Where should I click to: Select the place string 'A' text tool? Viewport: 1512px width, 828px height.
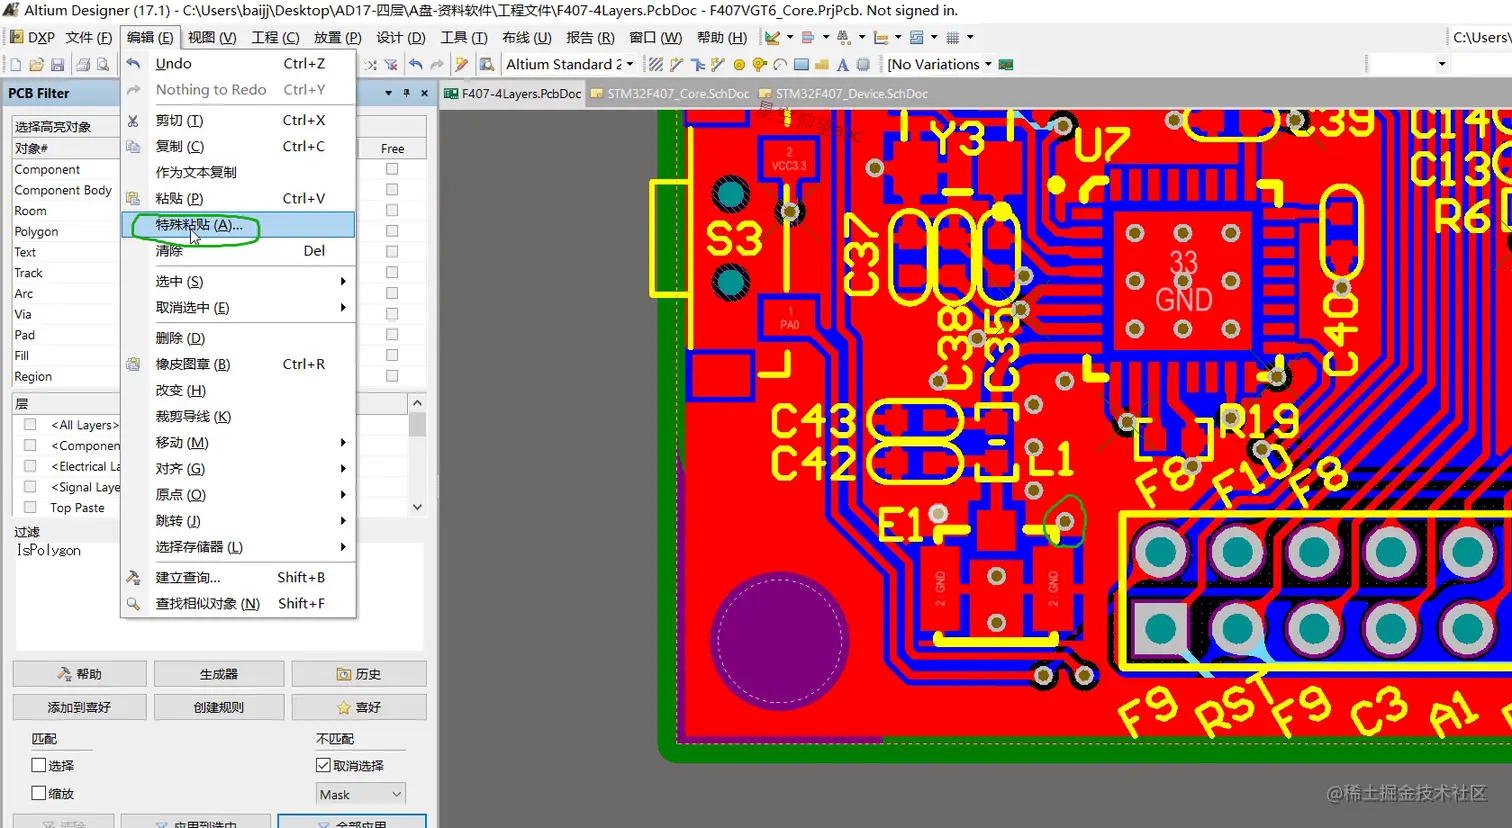842,65
